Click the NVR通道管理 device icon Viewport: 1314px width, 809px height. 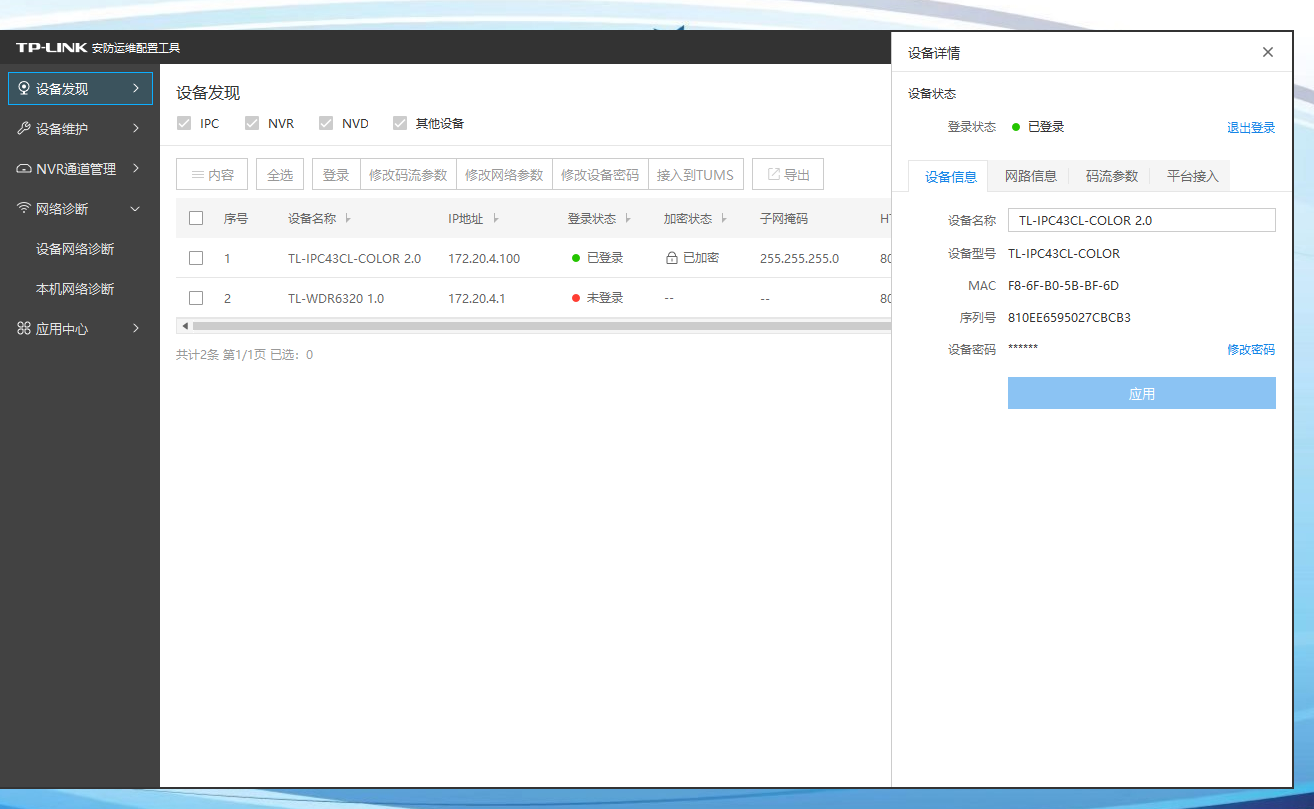click(24, 169)
